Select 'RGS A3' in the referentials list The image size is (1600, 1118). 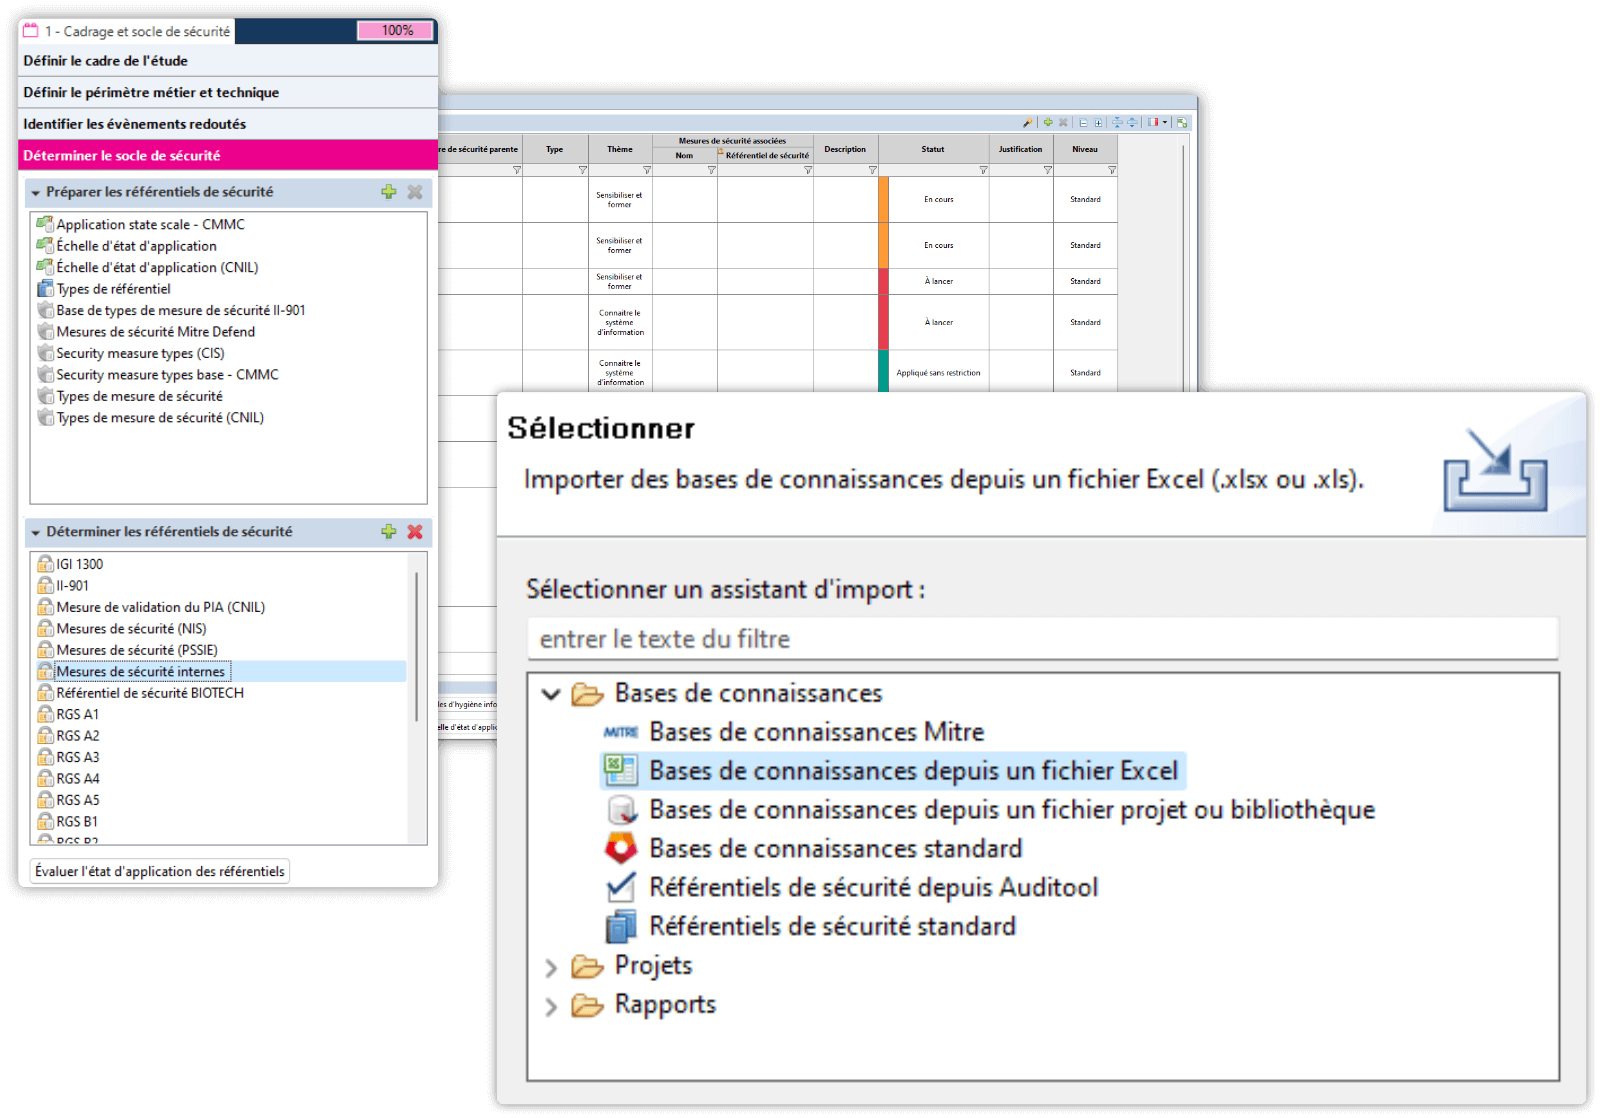tap(78, 757)
